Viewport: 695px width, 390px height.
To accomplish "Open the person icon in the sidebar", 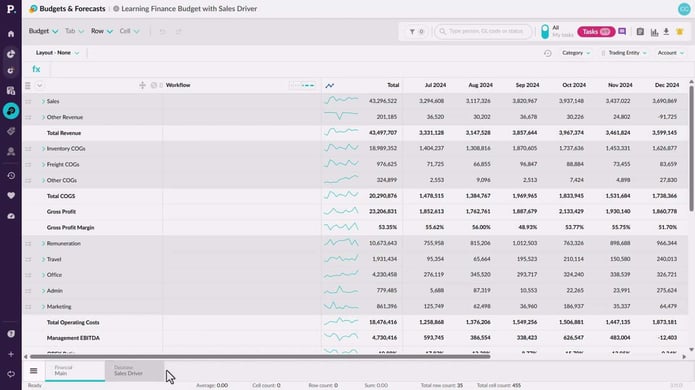I will pyautogui.click(x=11, y=152).
